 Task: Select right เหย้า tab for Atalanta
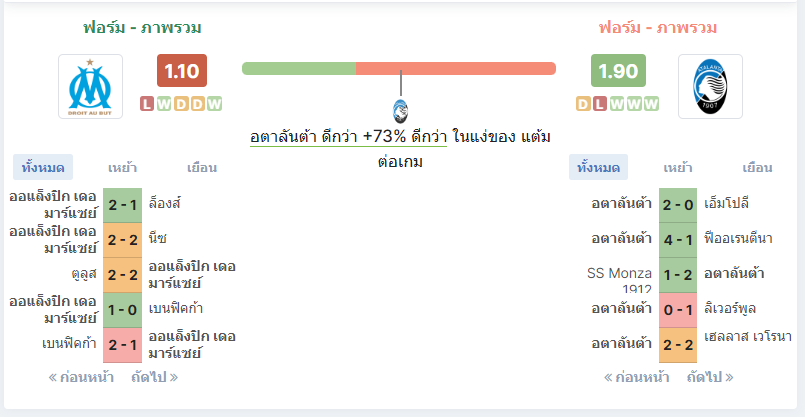click(x=678, y=167)
